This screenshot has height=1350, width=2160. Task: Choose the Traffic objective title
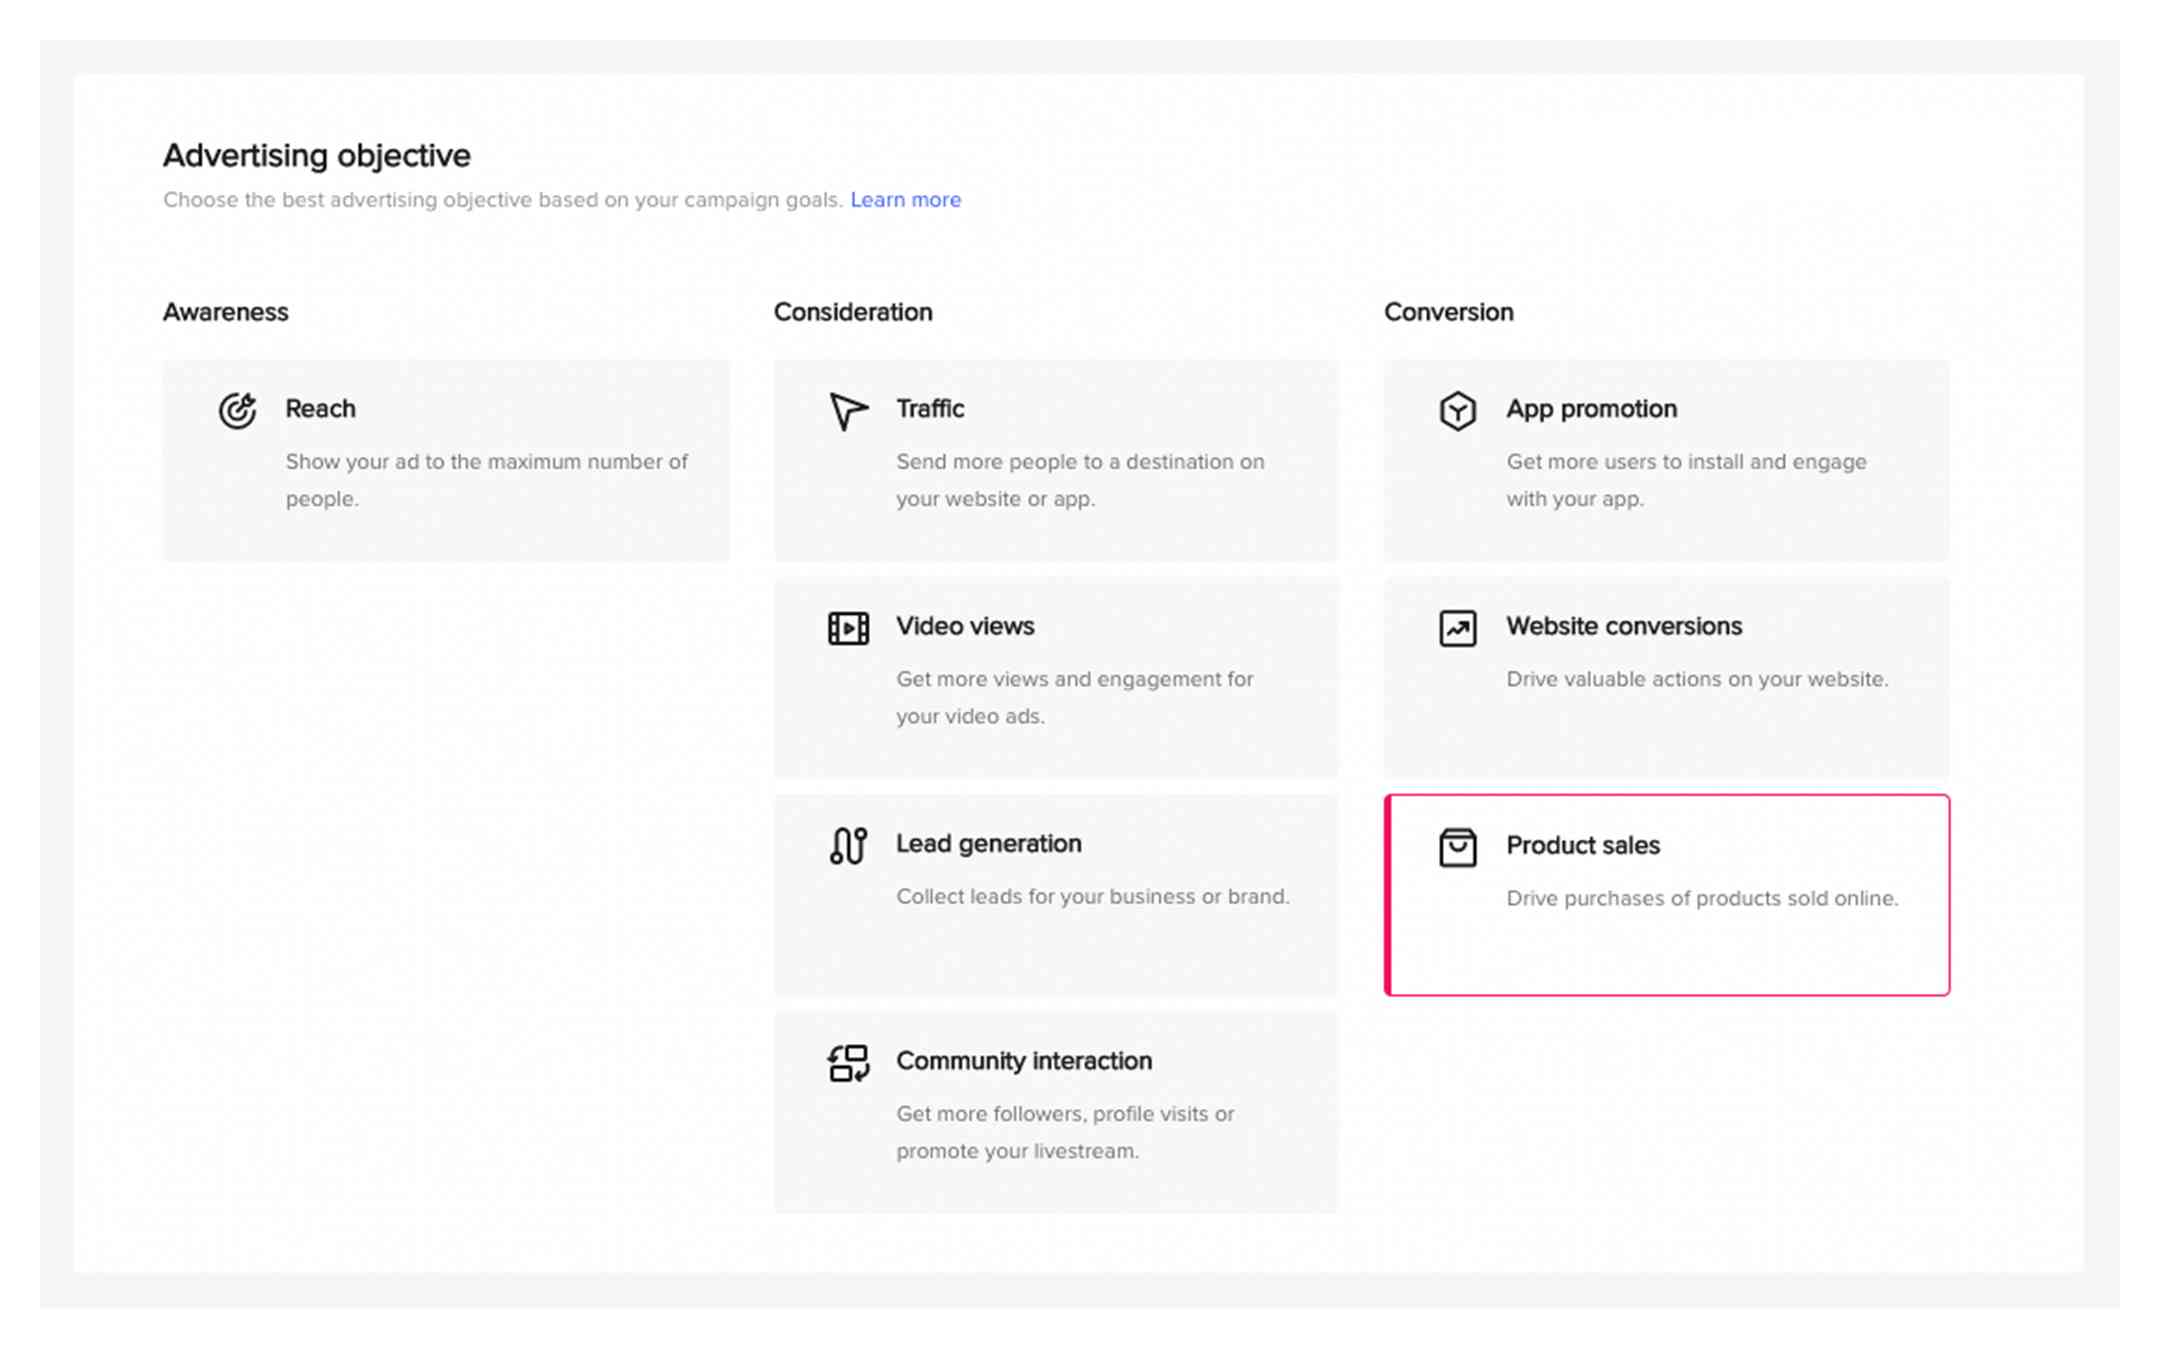coord(930,409)
